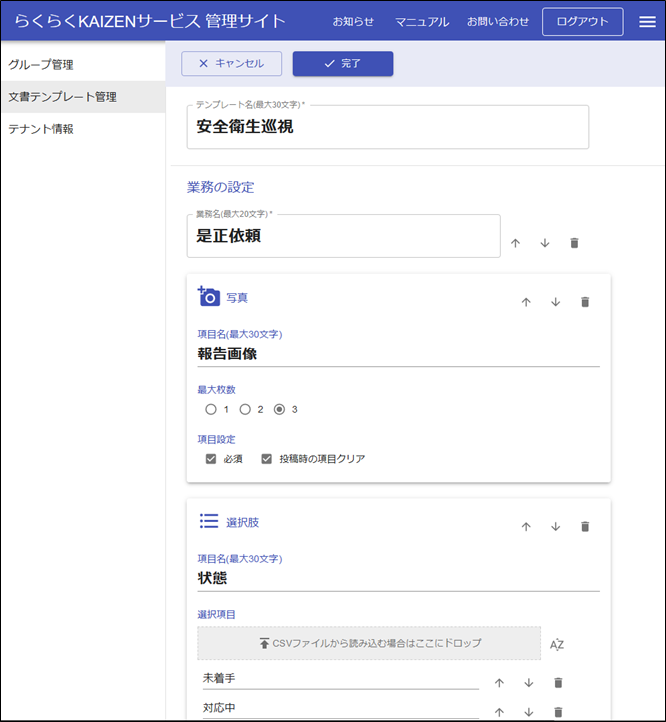Sort choices alphabetically with AZ icon
The image size is (666, 722).
tap(557, 644)
